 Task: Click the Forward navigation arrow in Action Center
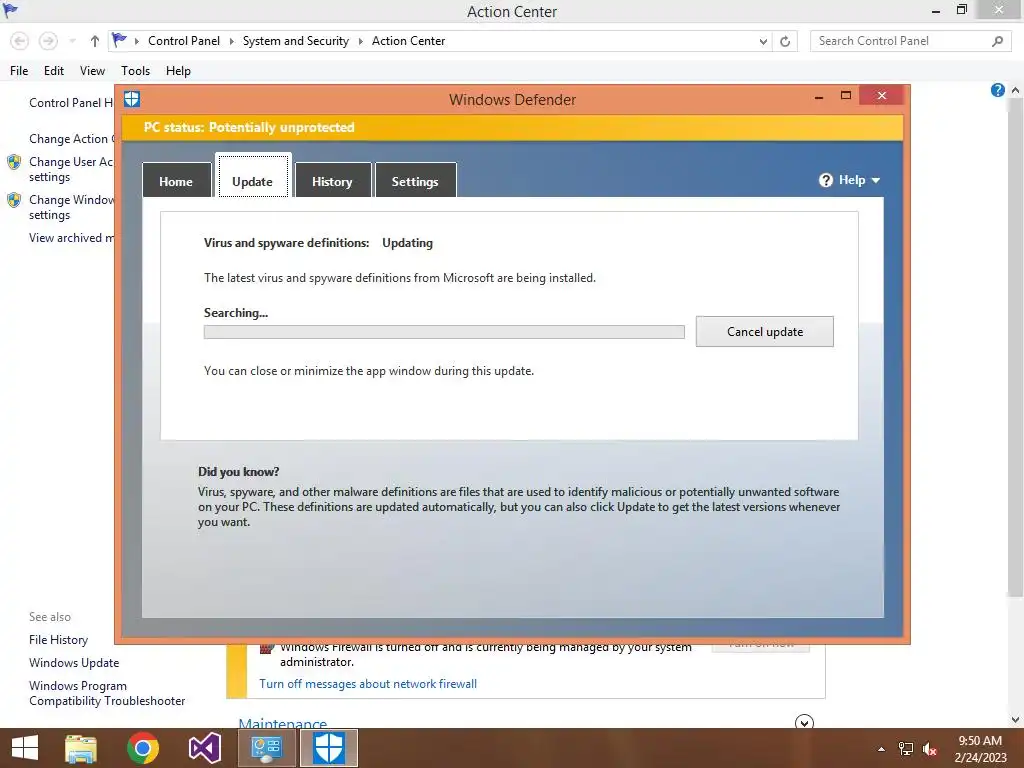pos(48,41)
